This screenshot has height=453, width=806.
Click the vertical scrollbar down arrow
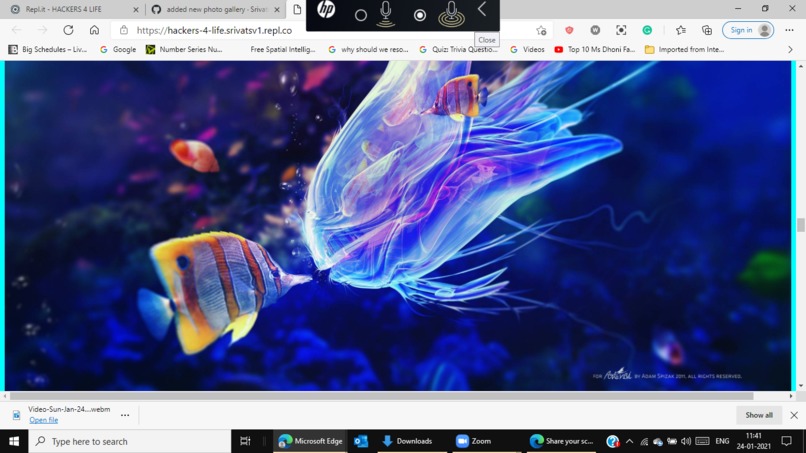[800, 386]
